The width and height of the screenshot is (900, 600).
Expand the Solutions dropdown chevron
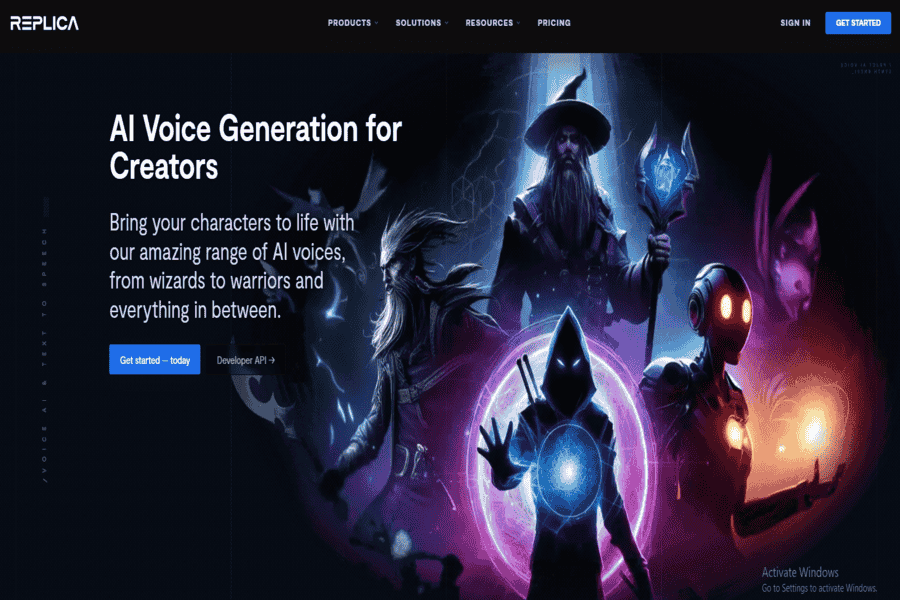pos(447,23)
